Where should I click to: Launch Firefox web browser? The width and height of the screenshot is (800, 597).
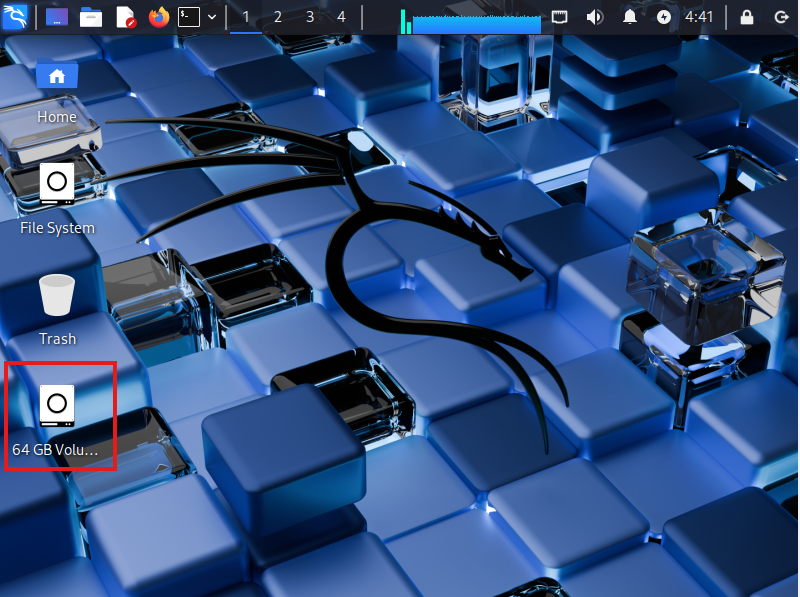coord(158,17)
